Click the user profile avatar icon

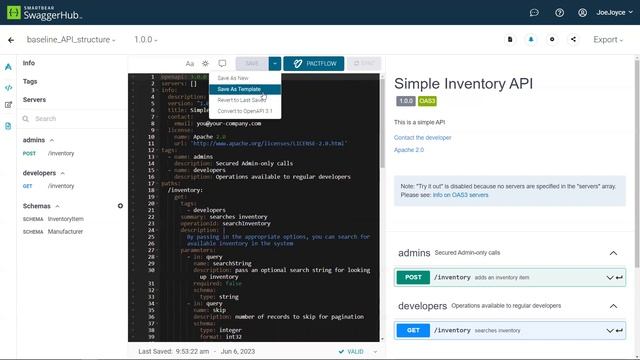pos(582,13)
